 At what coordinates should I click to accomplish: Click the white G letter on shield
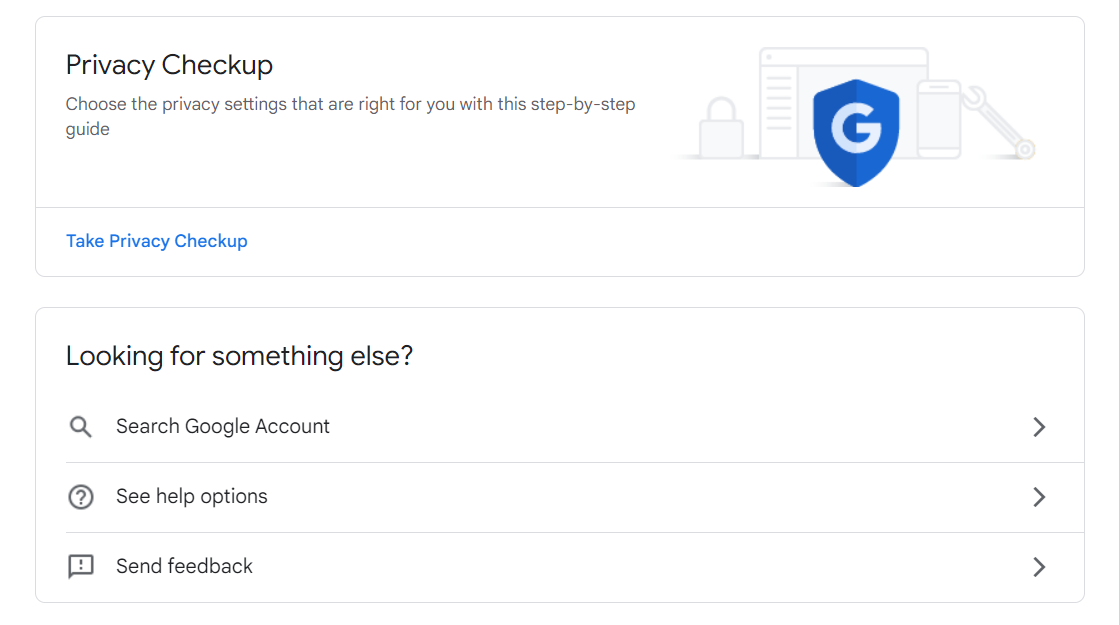pyautogui.click(x=856, y=128)
